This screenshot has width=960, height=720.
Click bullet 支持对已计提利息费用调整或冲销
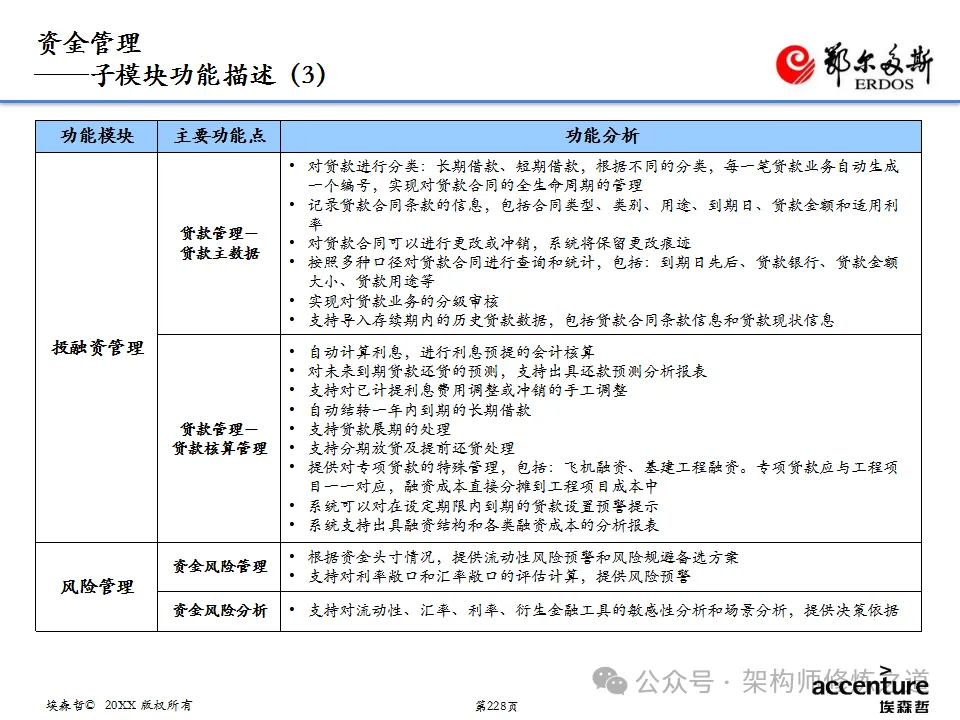coord(467,390)
